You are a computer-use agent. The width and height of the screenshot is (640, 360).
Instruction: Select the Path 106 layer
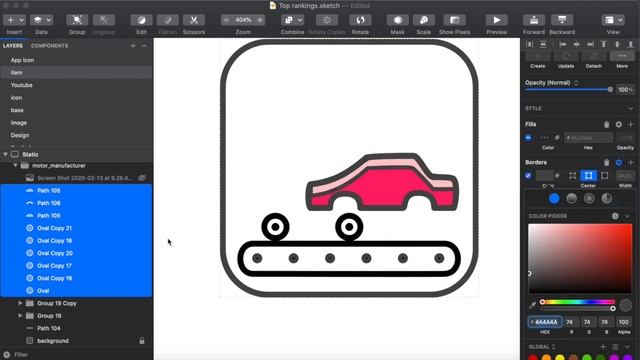pos(76,203)
